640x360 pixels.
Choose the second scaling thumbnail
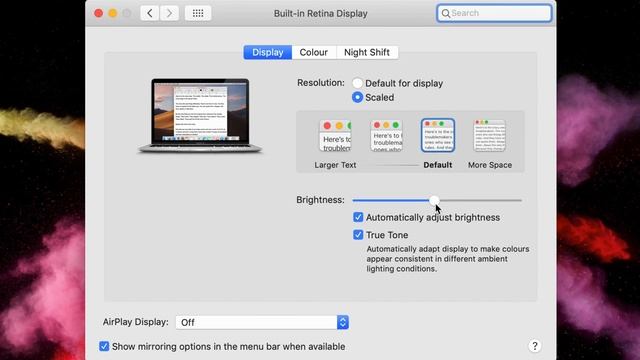coord(387,136)
